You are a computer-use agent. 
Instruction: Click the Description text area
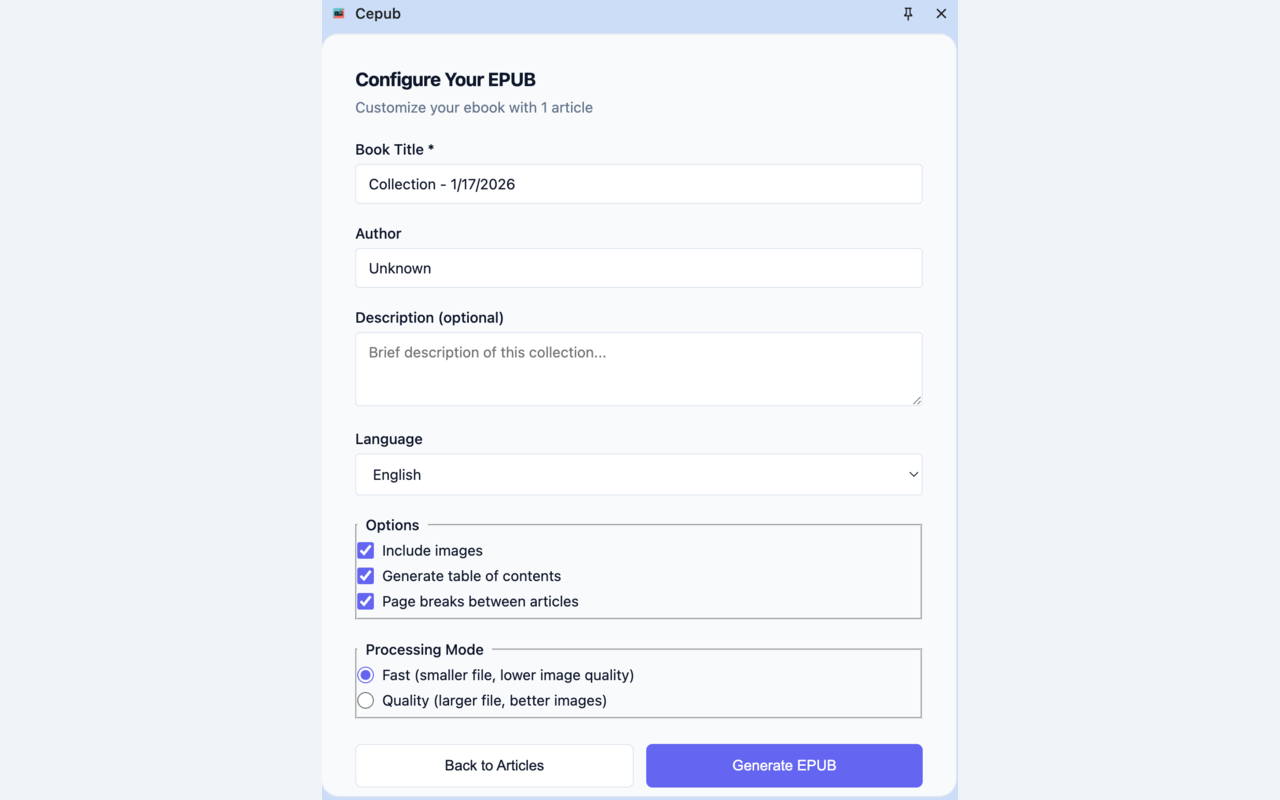638,368
